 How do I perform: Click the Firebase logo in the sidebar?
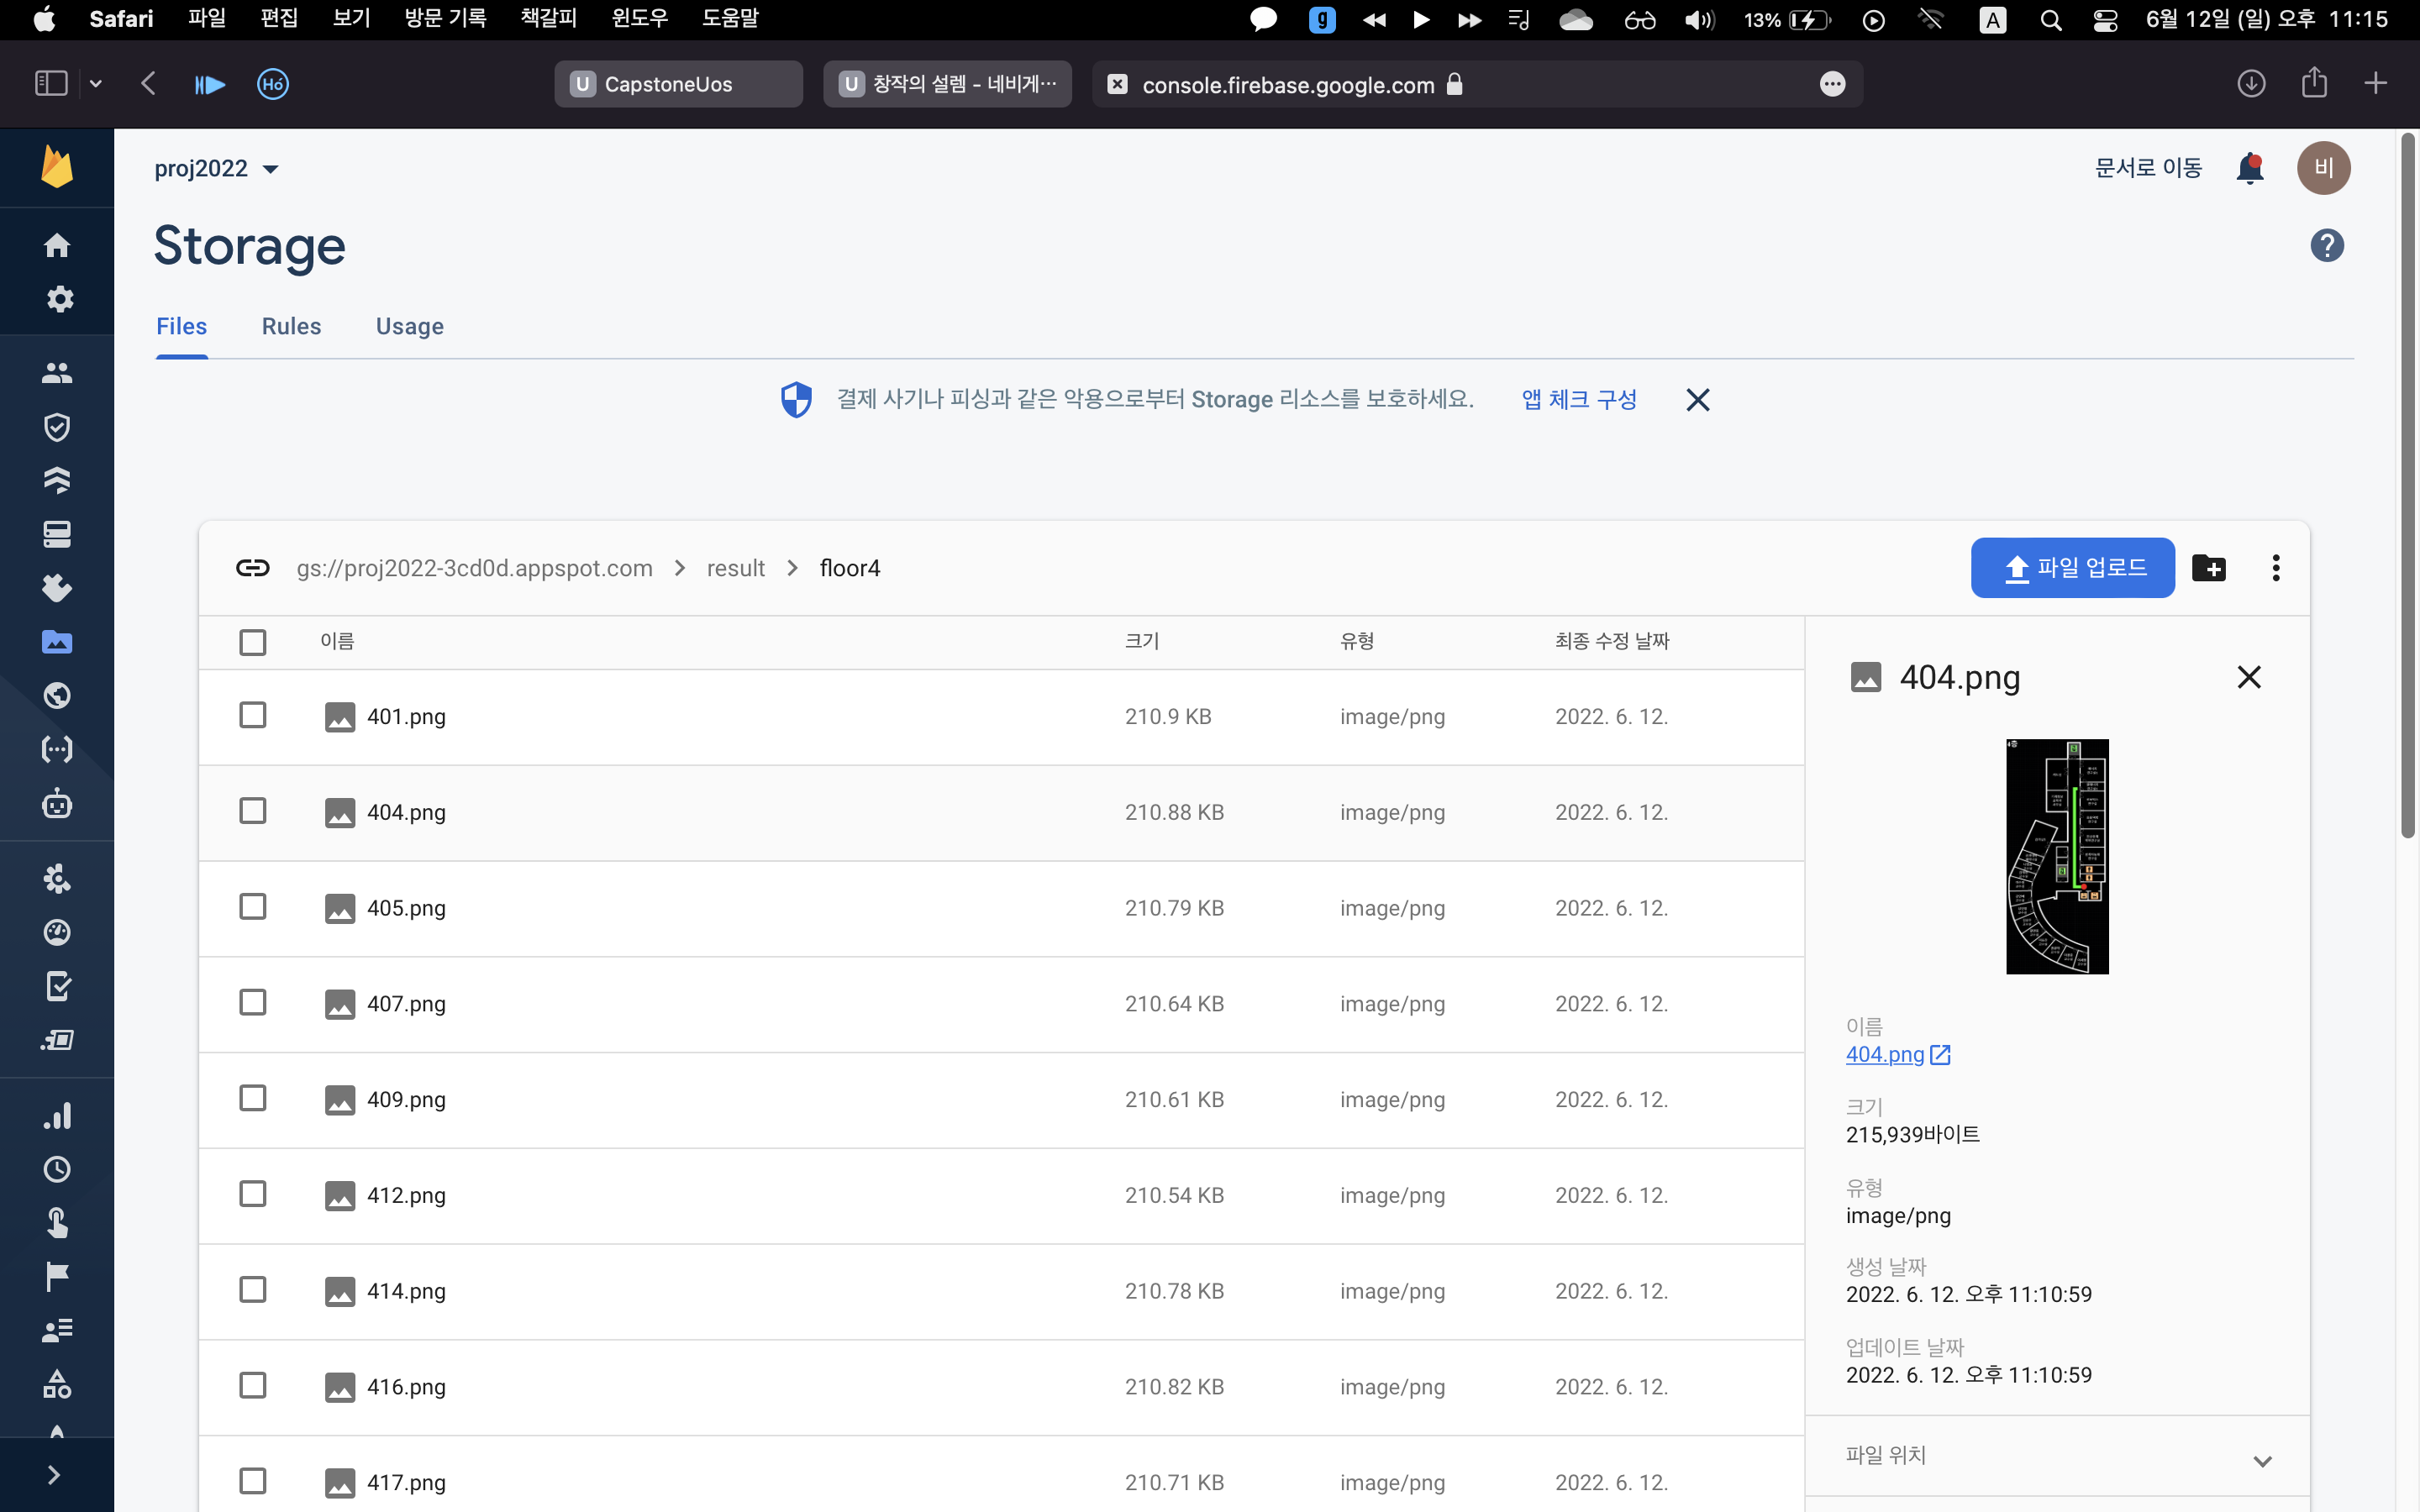[57, 167]
